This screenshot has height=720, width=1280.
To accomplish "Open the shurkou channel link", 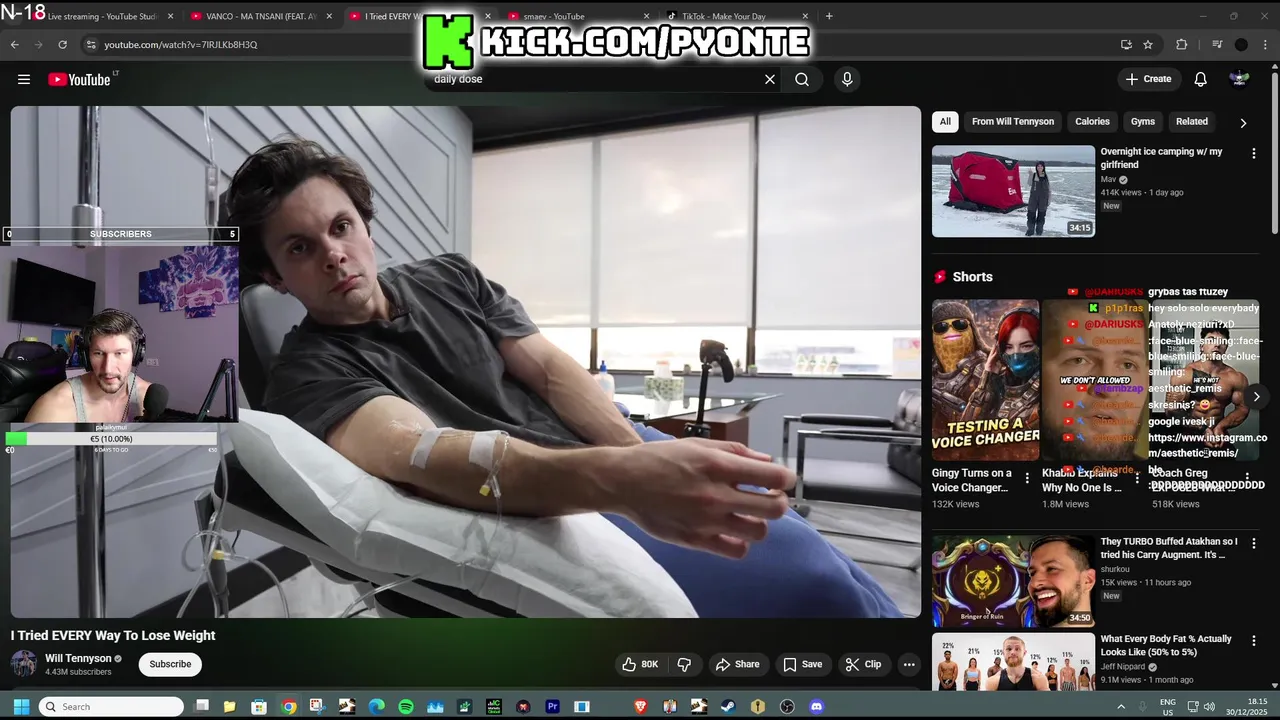I will 1117,569.
